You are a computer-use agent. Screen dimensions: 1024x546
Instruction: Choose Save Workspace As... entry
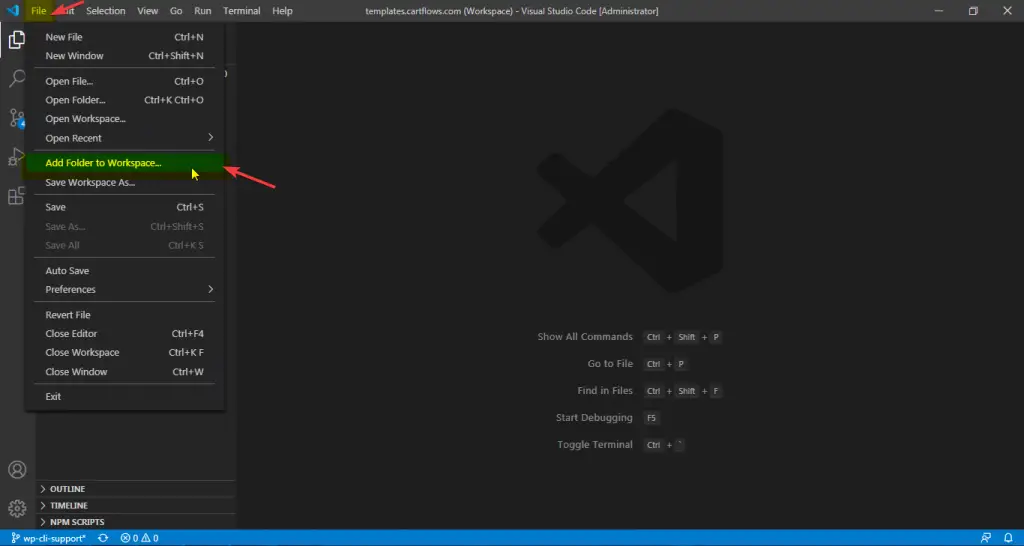[124, 182]
